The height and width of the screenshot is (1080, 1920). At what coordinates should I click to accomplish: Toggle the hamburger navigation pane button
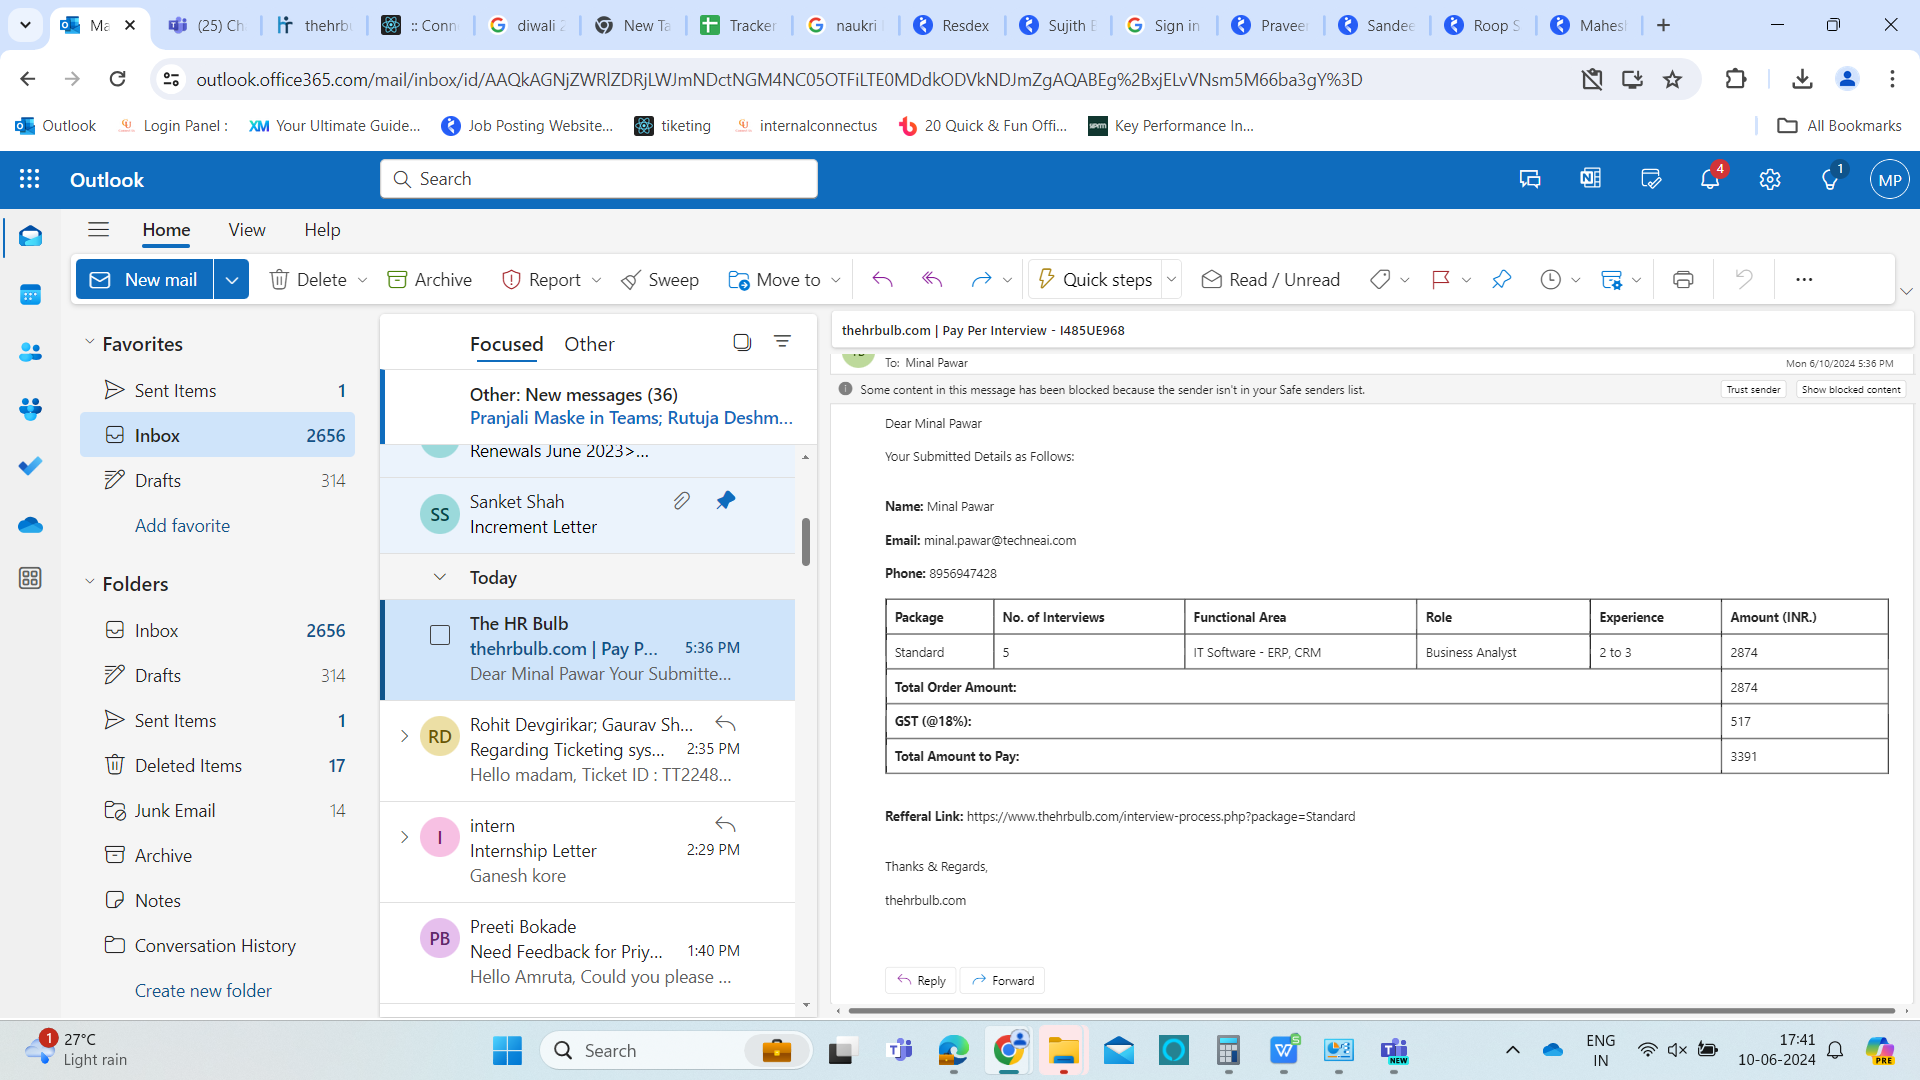98,230
